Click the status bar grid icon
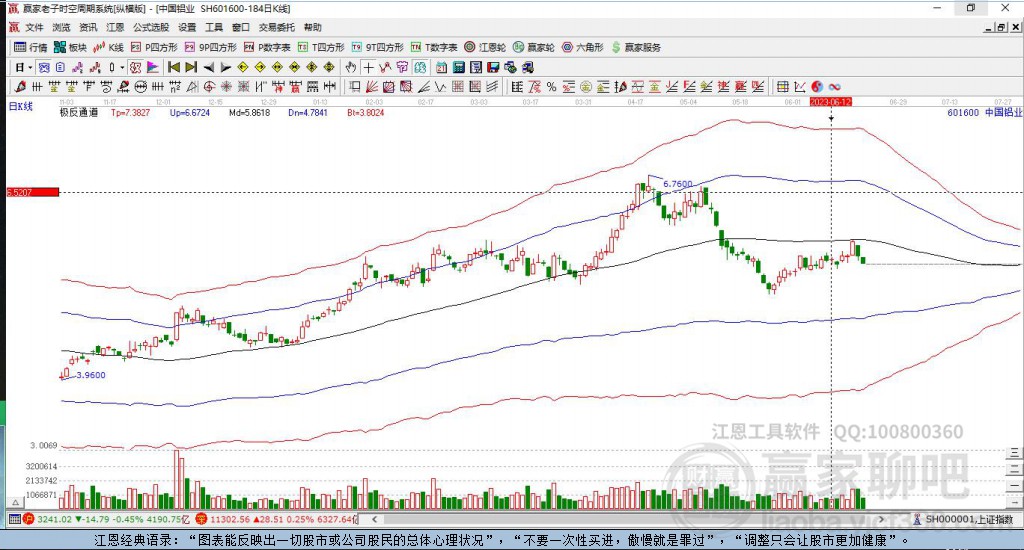The height and width of the screenshot is (550, 1024). coord(14,519)
